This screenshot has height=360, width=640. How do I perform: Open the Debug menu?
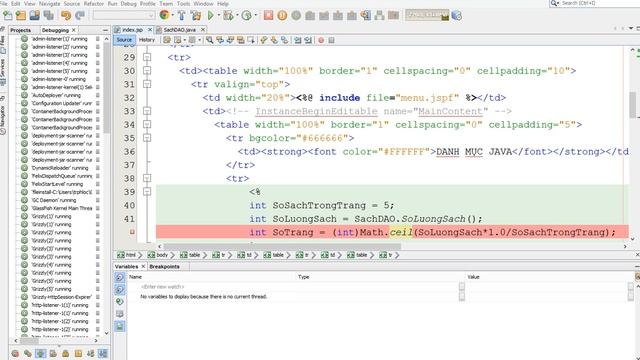[129, 3]
